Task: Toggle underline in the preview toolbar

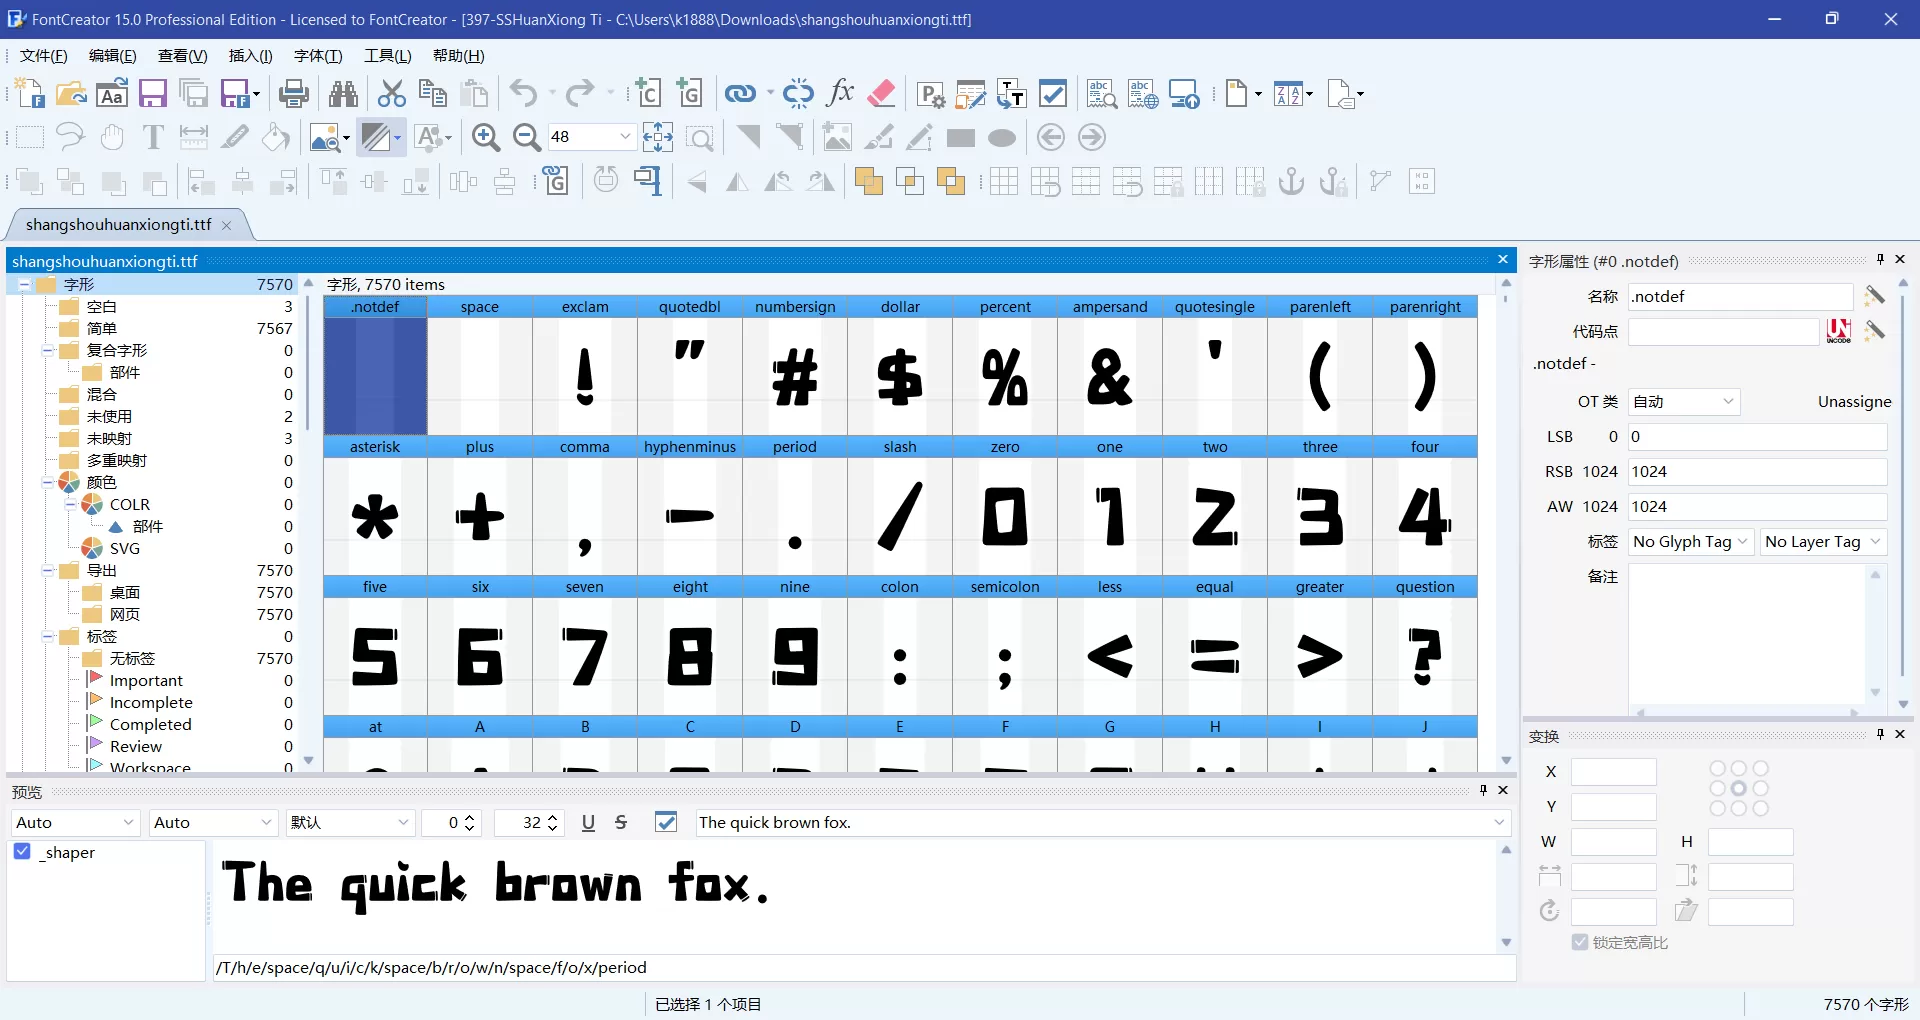Action: click(x=588, y=822)
